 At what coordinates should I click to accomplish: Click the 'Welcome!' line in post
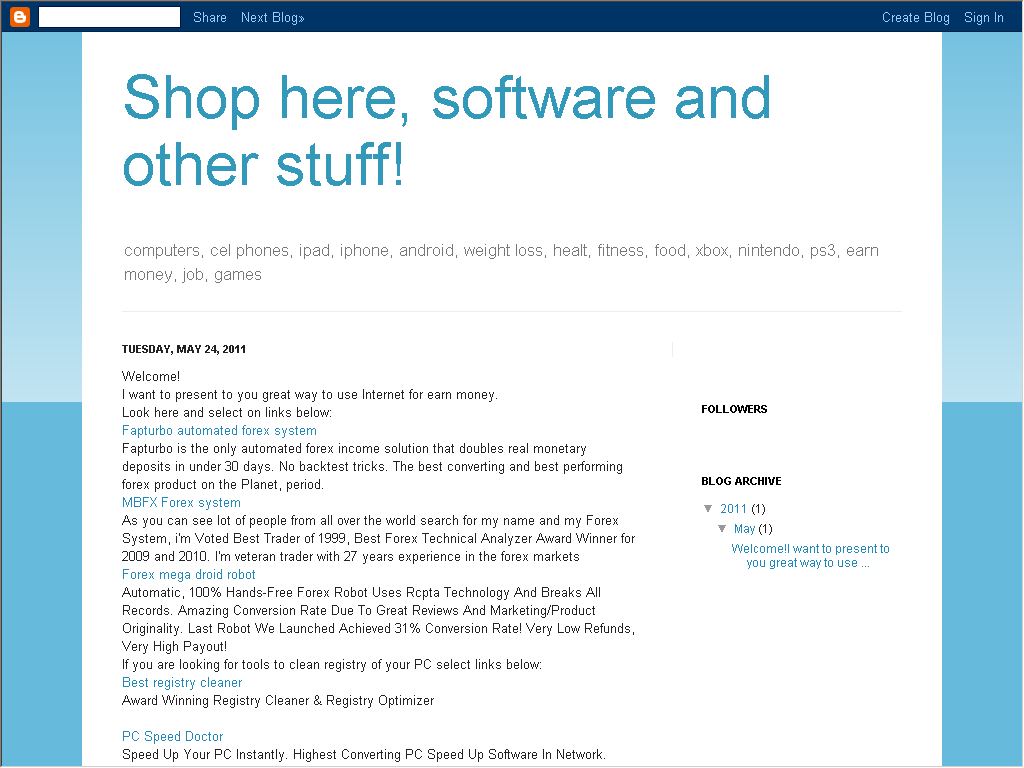pyautogui.click(x=151, y=376)
